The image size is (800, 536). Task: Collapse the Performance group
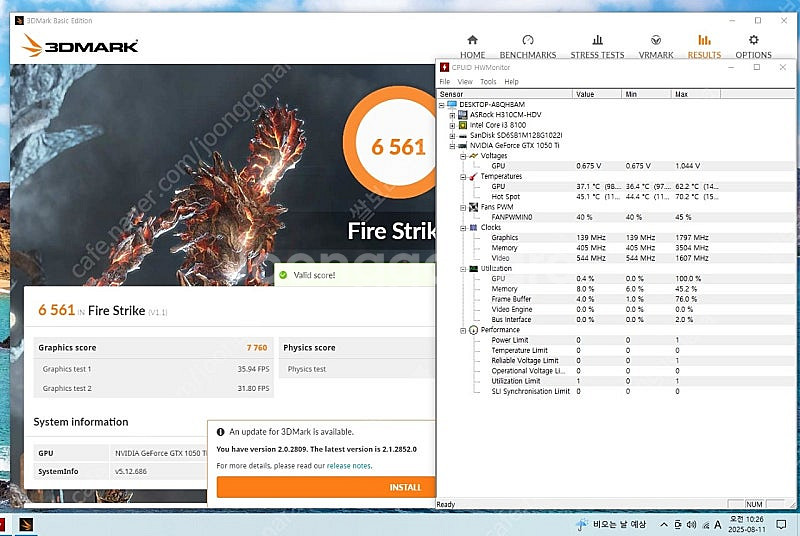tap(463, 330)
